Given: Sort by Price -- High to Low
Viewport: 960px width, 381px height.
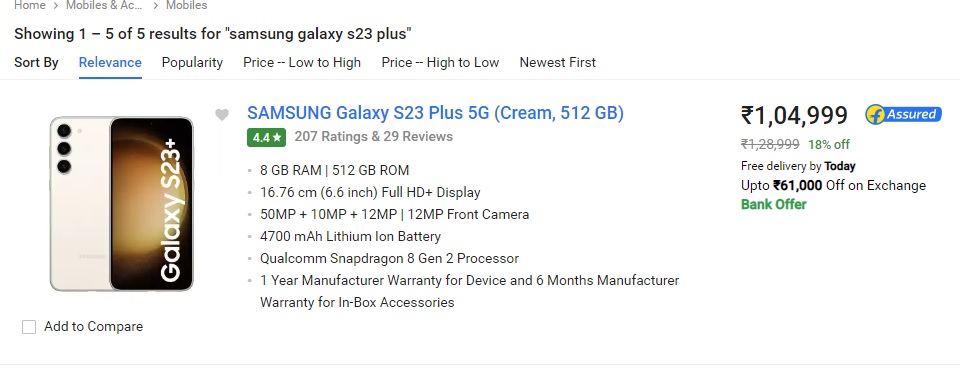Looking at the screenshot, I should coord(440,62).
